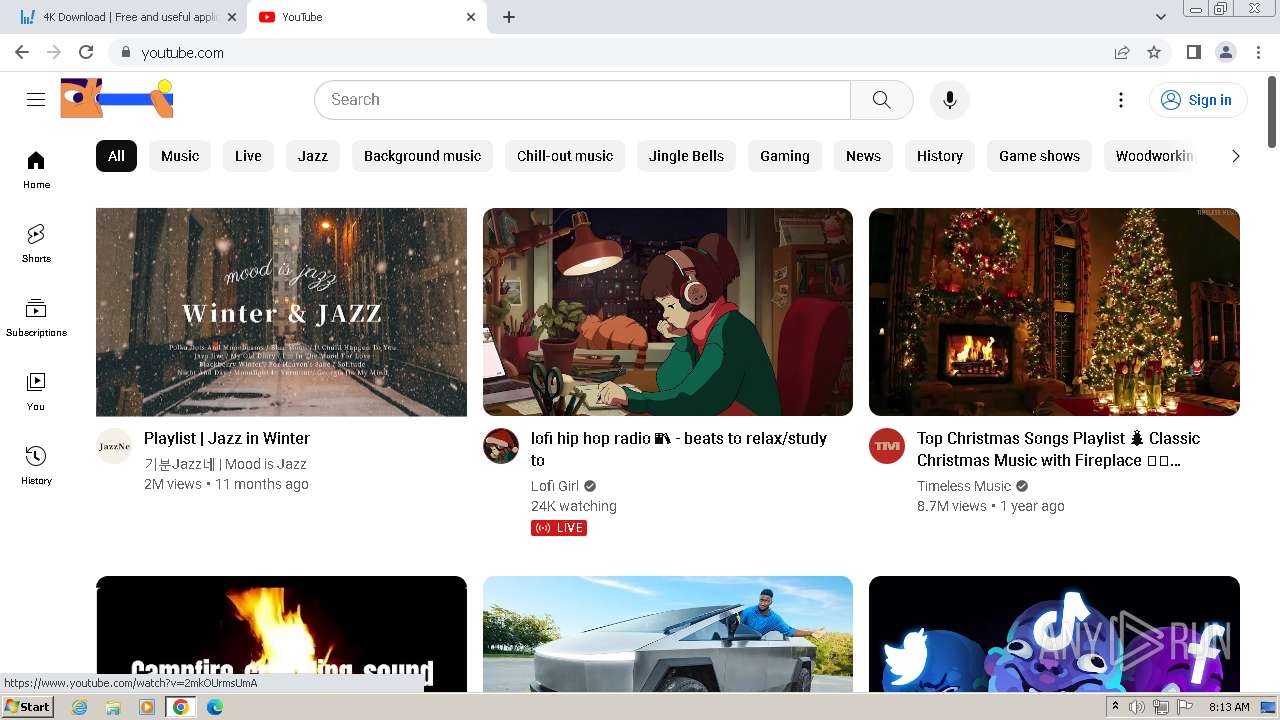Open the YouTube hamburger guide menu
1280x720 pixels.
pyautogui.click(x=36, y=99)
